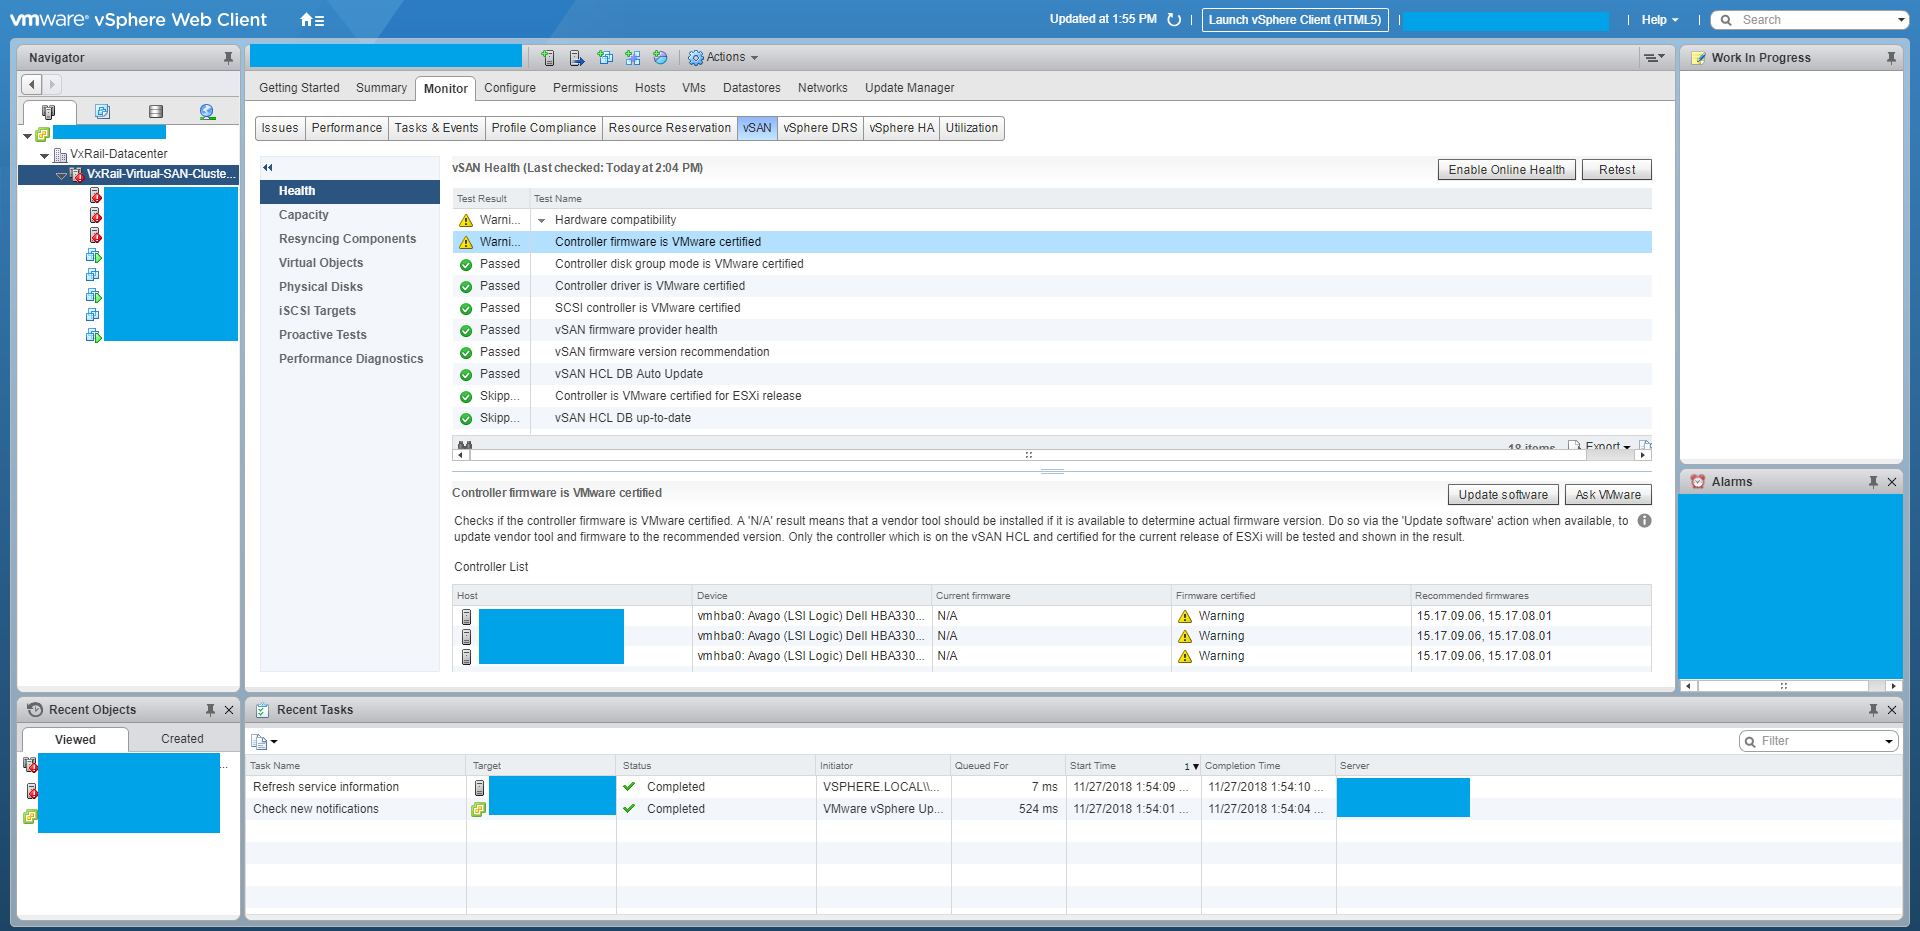The height and width of the screenshot is (931, 1920).
Task: Open the Actions dropdown menu
Action: point(724,57)
